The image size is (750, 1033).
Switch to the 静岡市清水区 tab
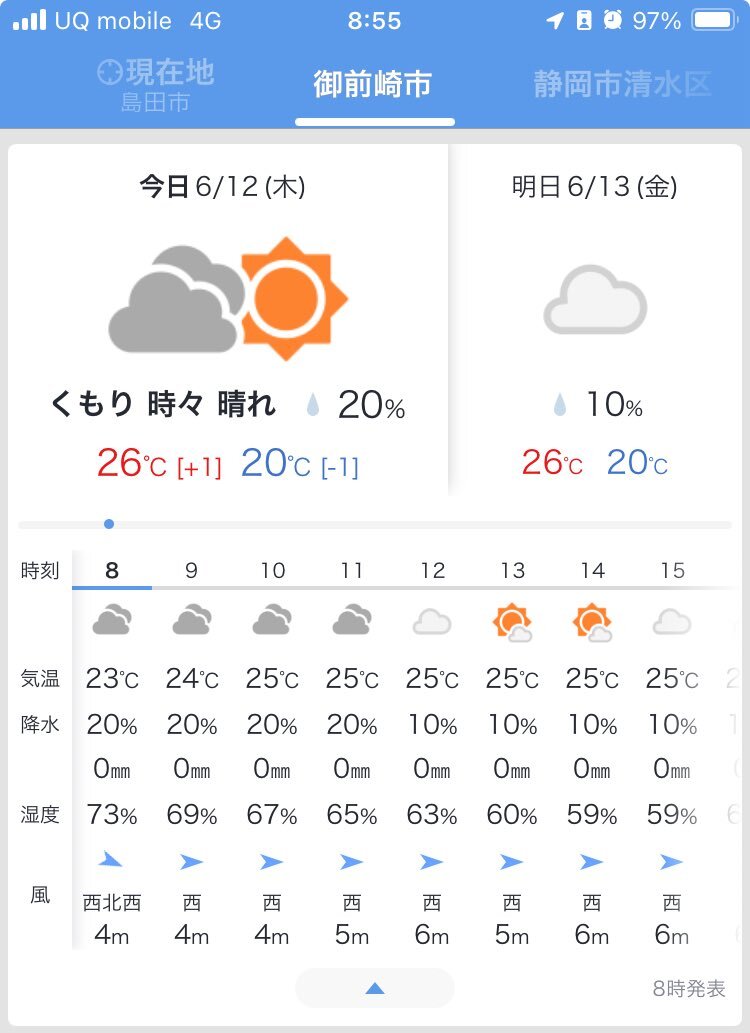pos(622,84)
